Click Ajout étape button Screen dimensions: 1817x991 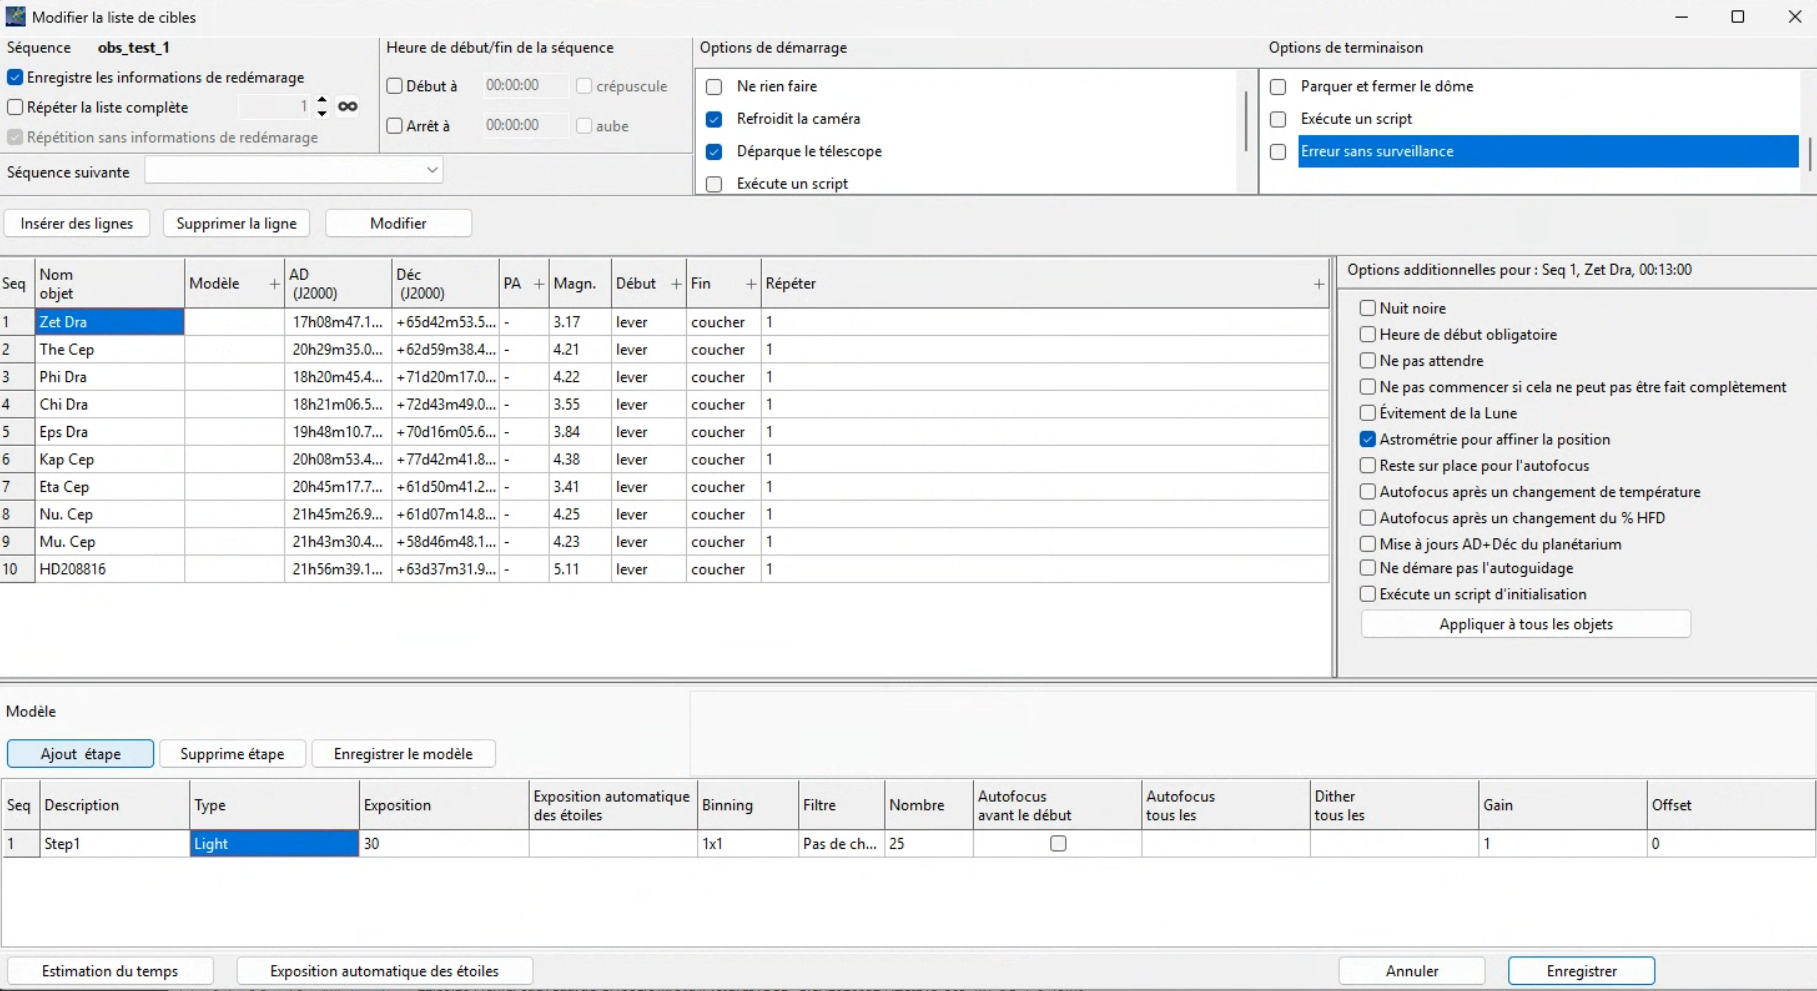coord(81,754)
